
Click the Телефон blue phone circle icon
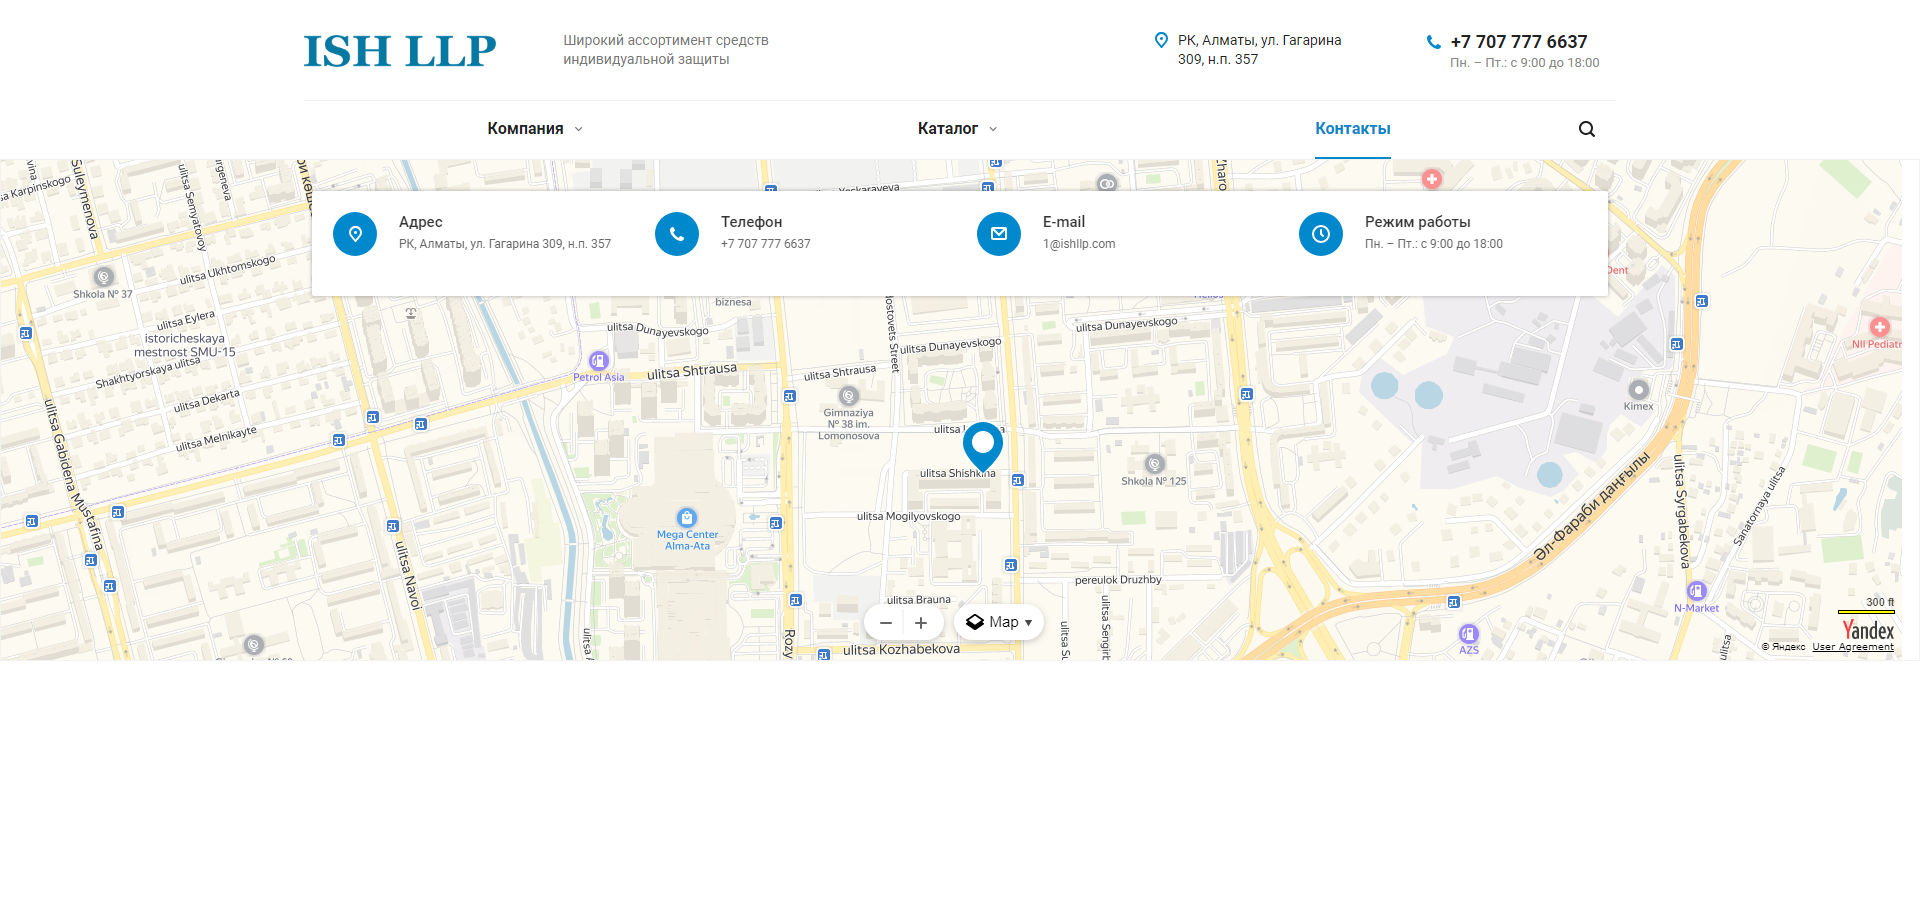point(677,234)
